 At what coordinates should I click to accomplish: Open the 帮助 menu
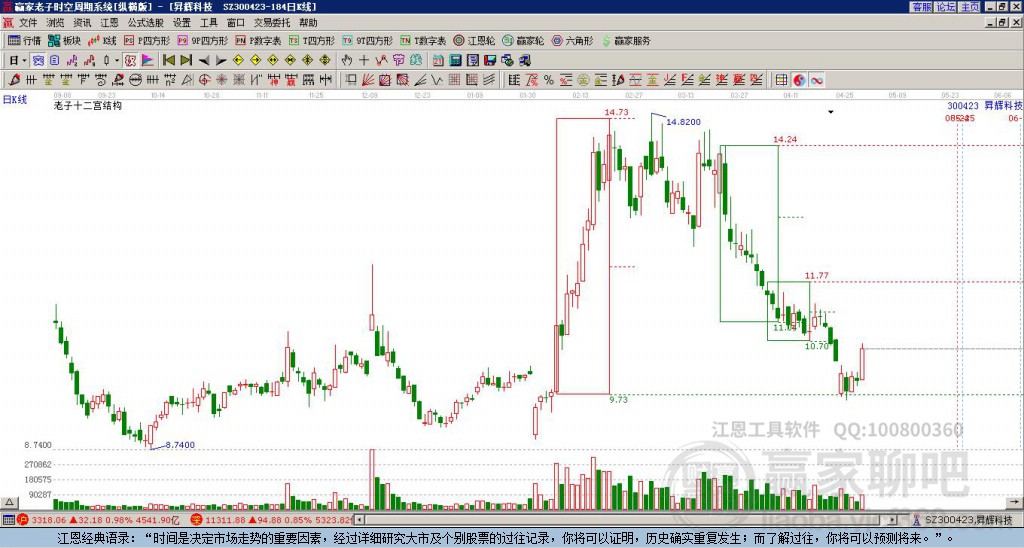point(308,23)
